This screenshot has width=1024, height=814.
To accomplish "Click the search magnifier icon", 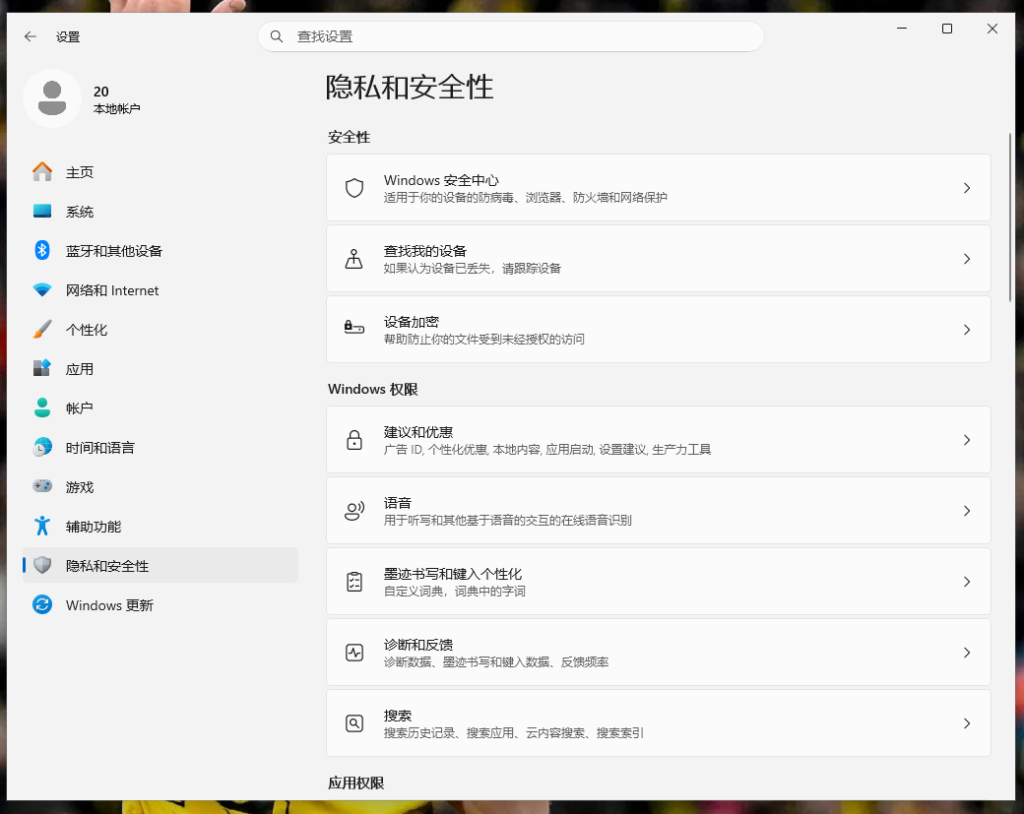I will pos(277,37).
